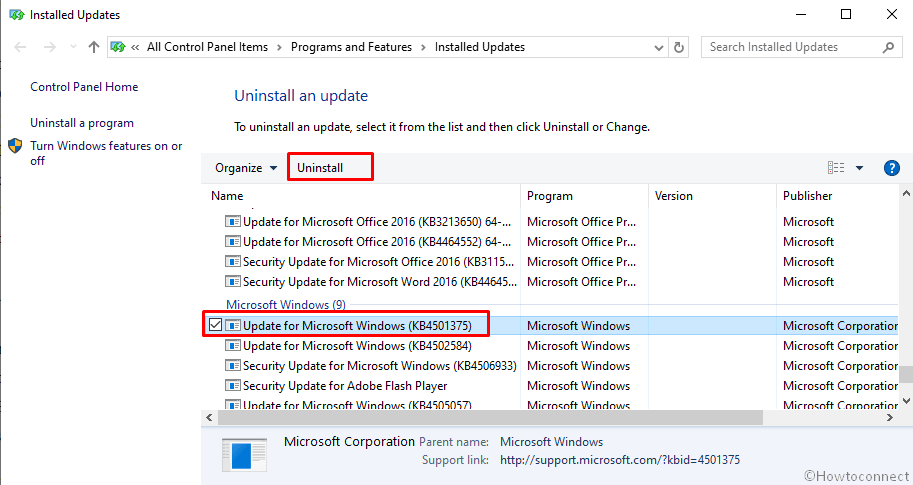Collapse the Microsoft Windows (9) group

click(x=286, y=305)
